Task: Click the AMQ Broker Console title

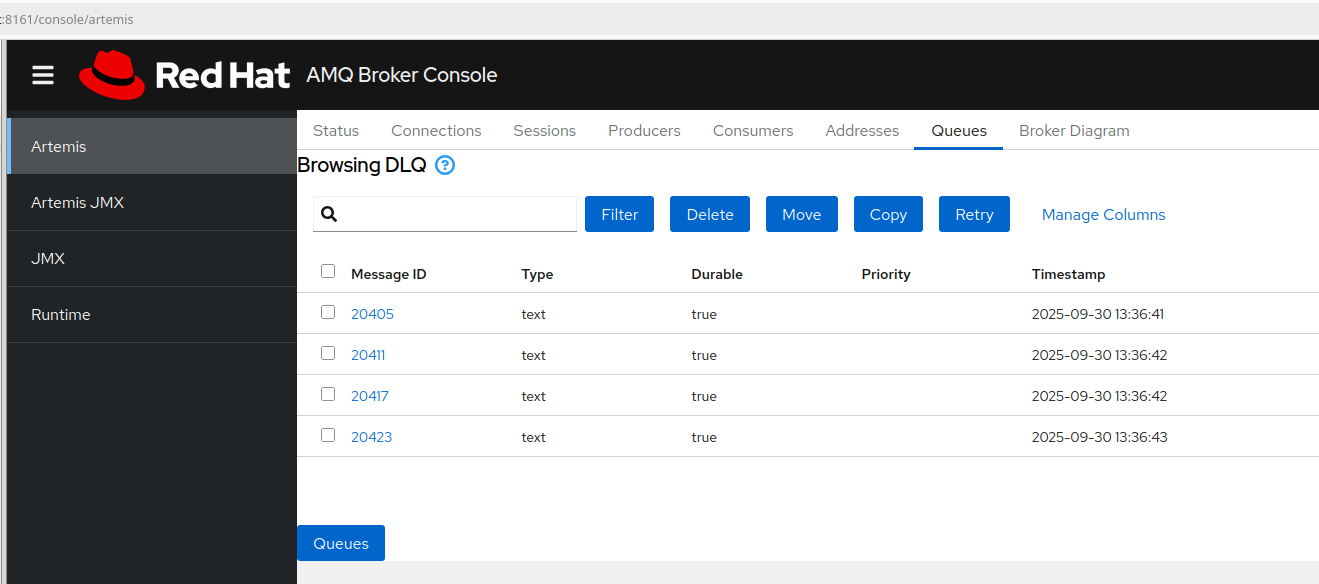Action: coord(402,75)
